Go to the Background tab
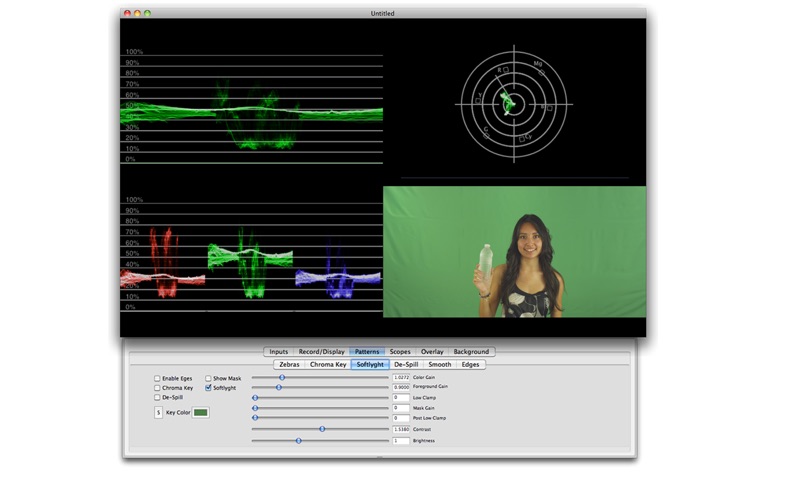This screenshot has height=500, width=800. (471, 352)
